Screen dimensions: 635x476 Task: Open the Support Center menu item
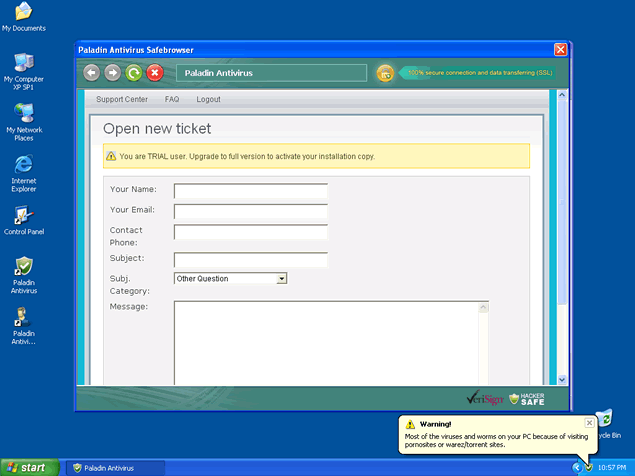pos(122,100)
